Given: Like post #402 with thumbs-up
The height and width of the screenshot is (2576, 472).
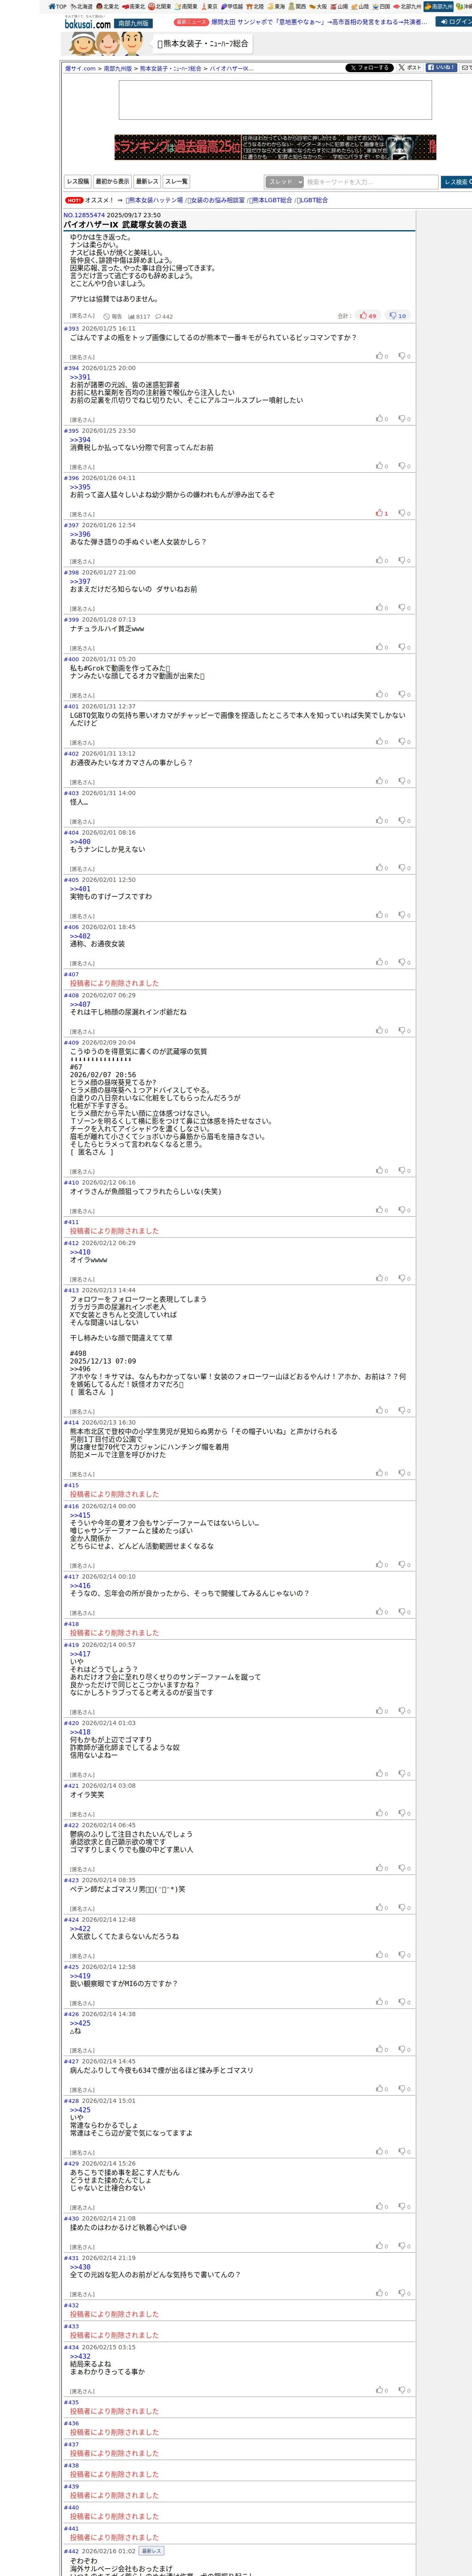Looking at the screenshot, I should [382, 781].
